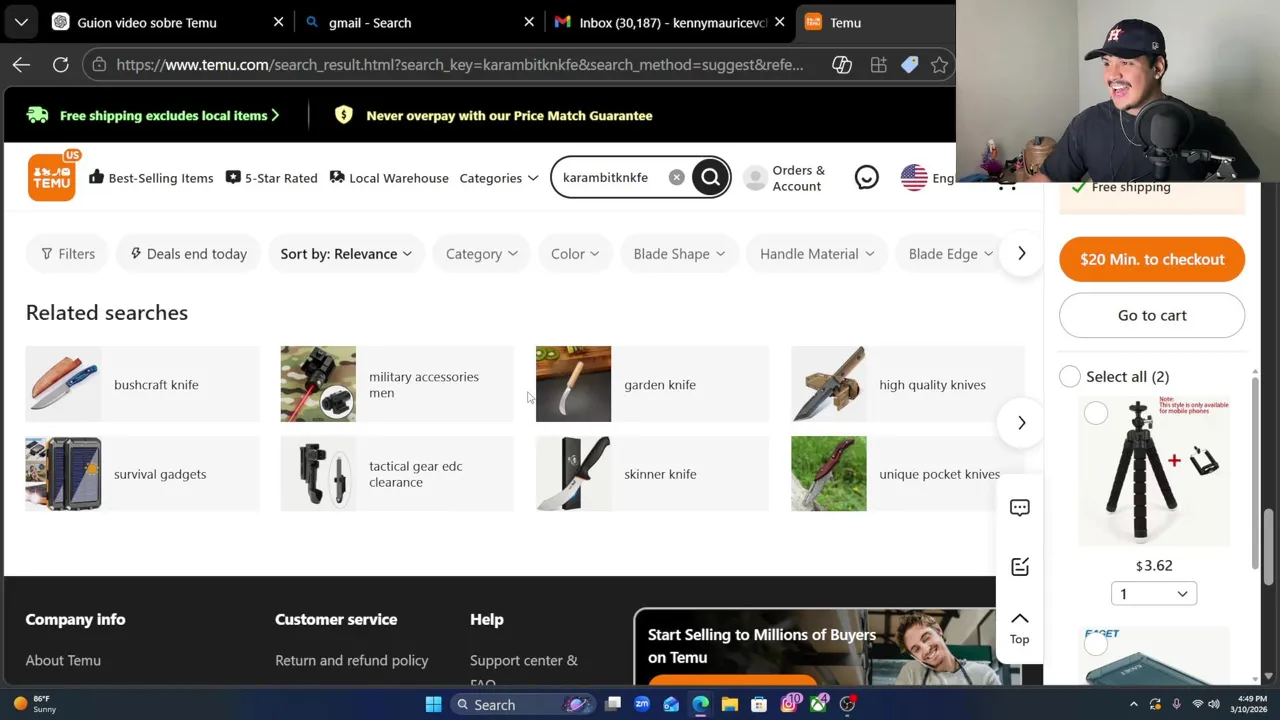Open the Orders & Account profile icon
The width and height of the screenshot is (1280, 720).
click(x=756, y=178)
